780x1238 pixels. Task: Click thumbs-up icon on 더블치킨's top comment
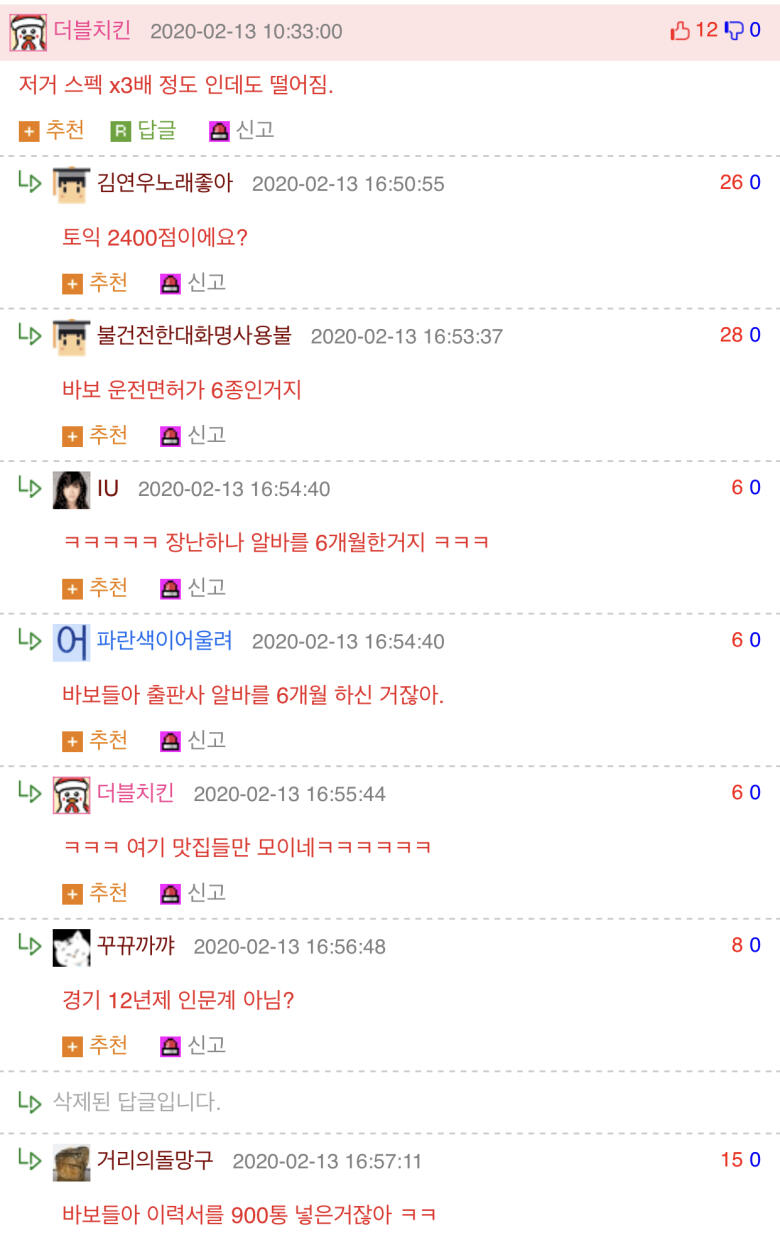680,31
